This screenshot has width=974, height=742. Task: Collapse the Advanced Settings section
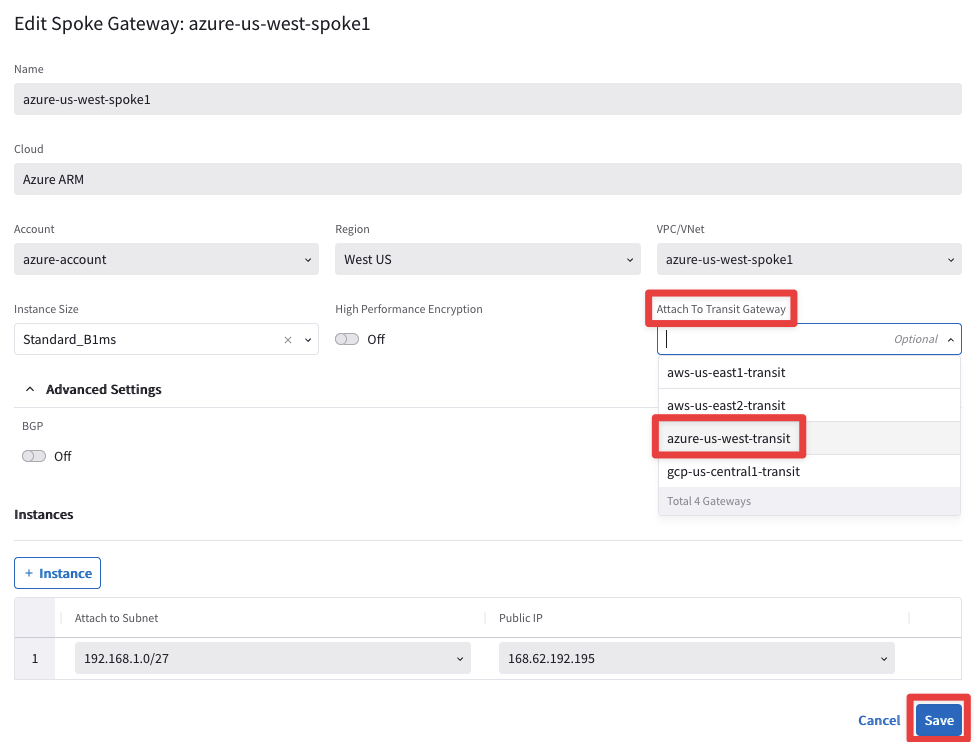30,389
